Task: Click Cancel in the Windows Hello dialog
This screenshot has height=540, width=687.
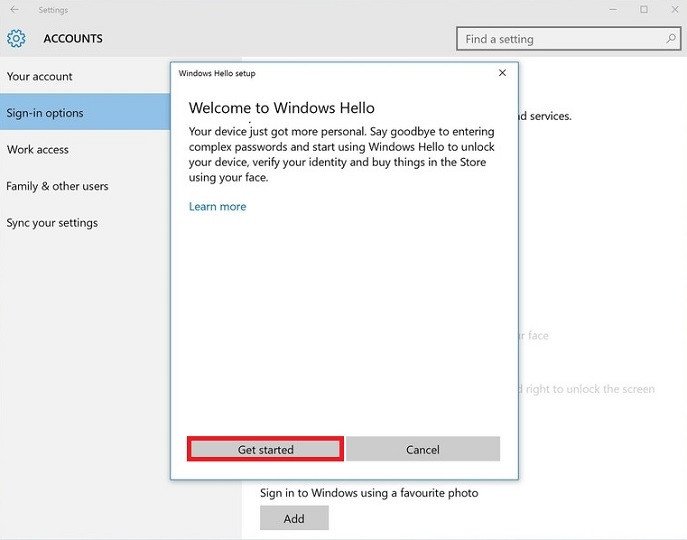Action: coord(423,450)
